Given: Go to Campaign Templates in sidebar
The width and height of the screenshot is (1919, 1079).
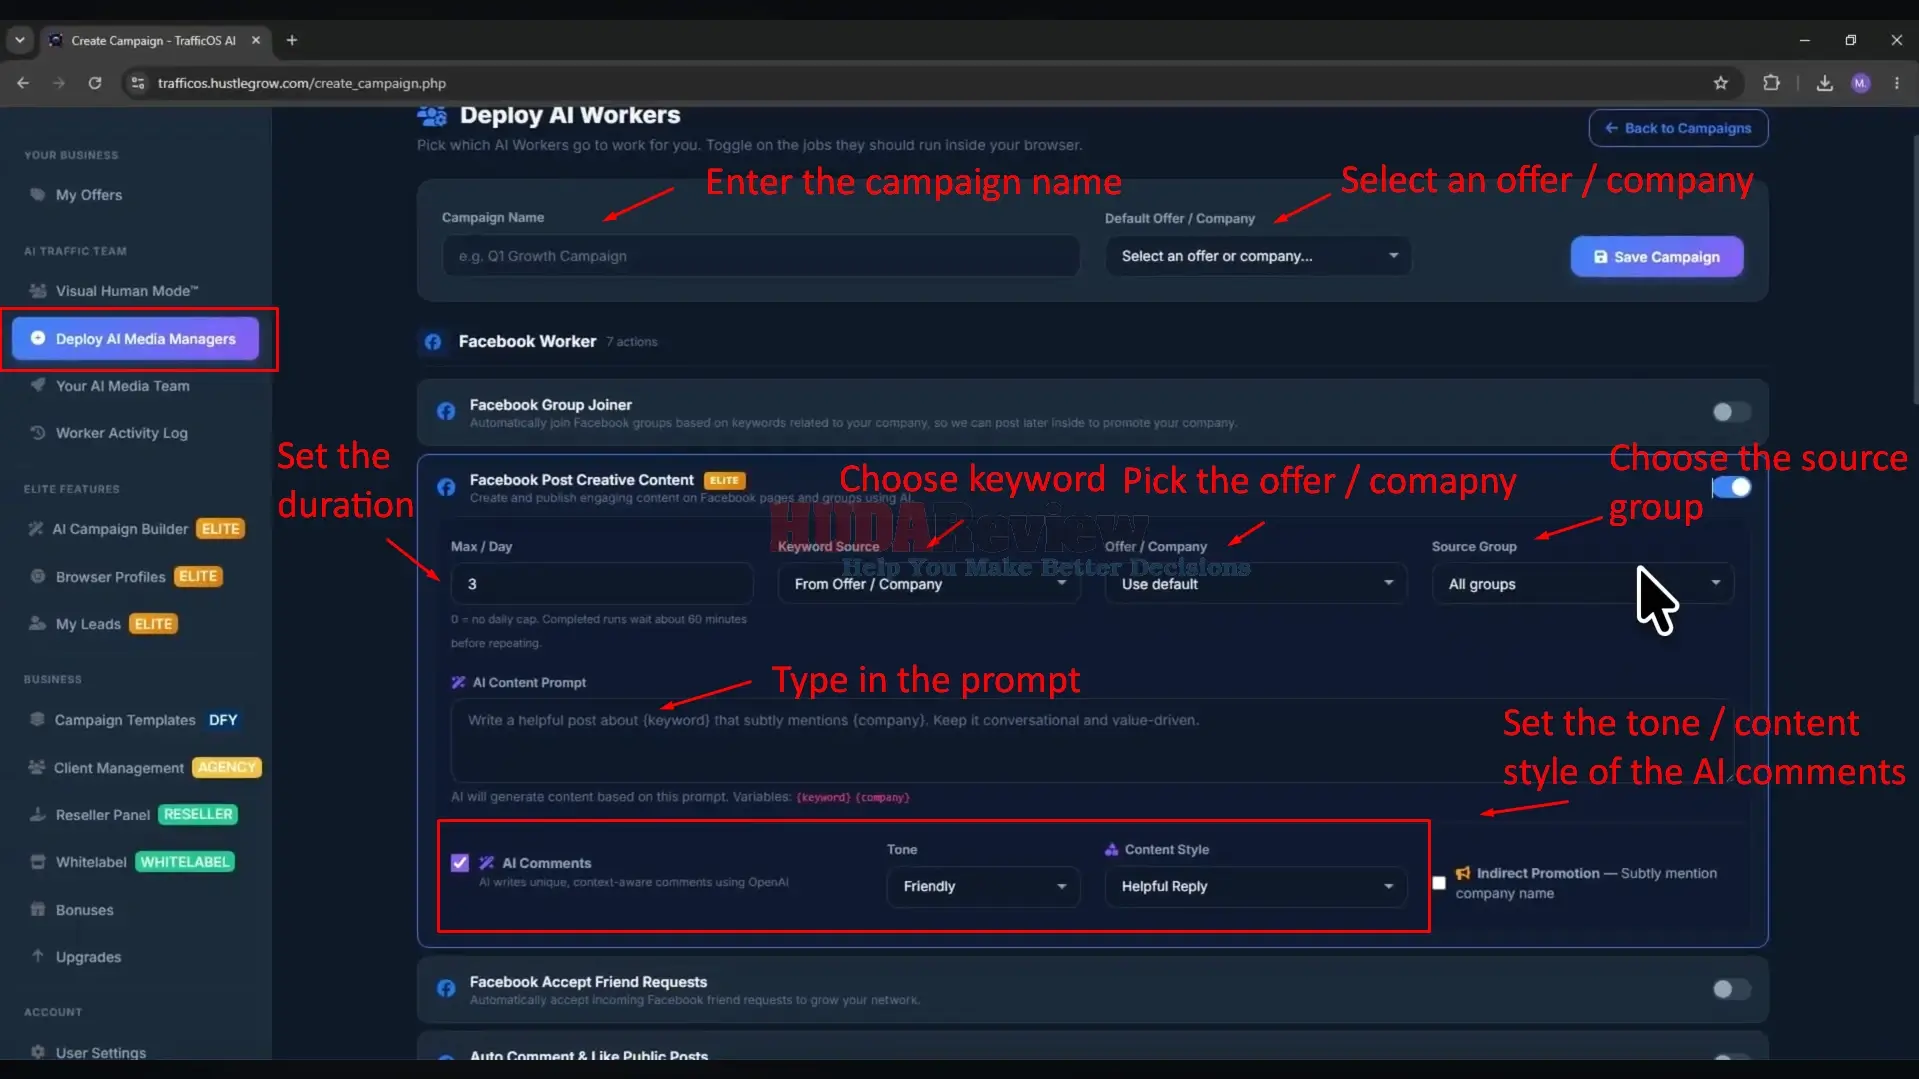Looking at the screenshot, I should (x=125, y=720).
